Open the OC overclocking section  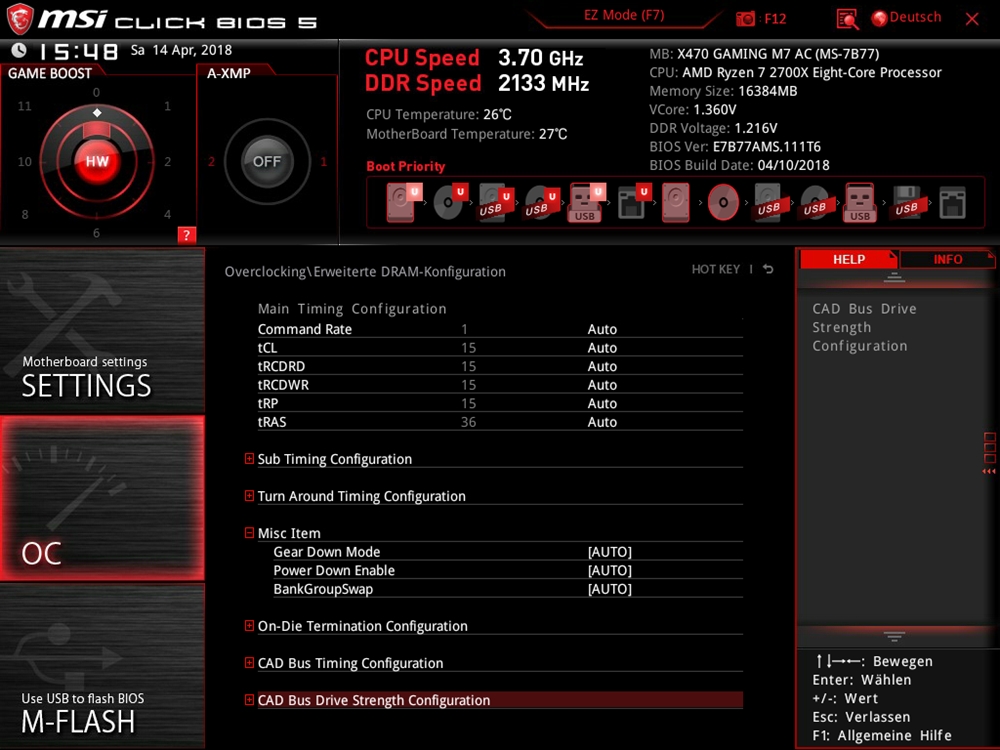click(102, 498)
